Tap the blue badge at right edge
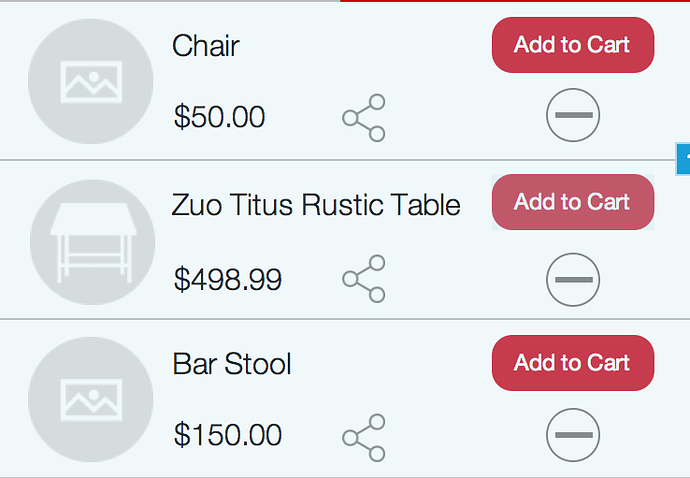Viewport: 690px width, 478px height. click(x=683, y=159)
